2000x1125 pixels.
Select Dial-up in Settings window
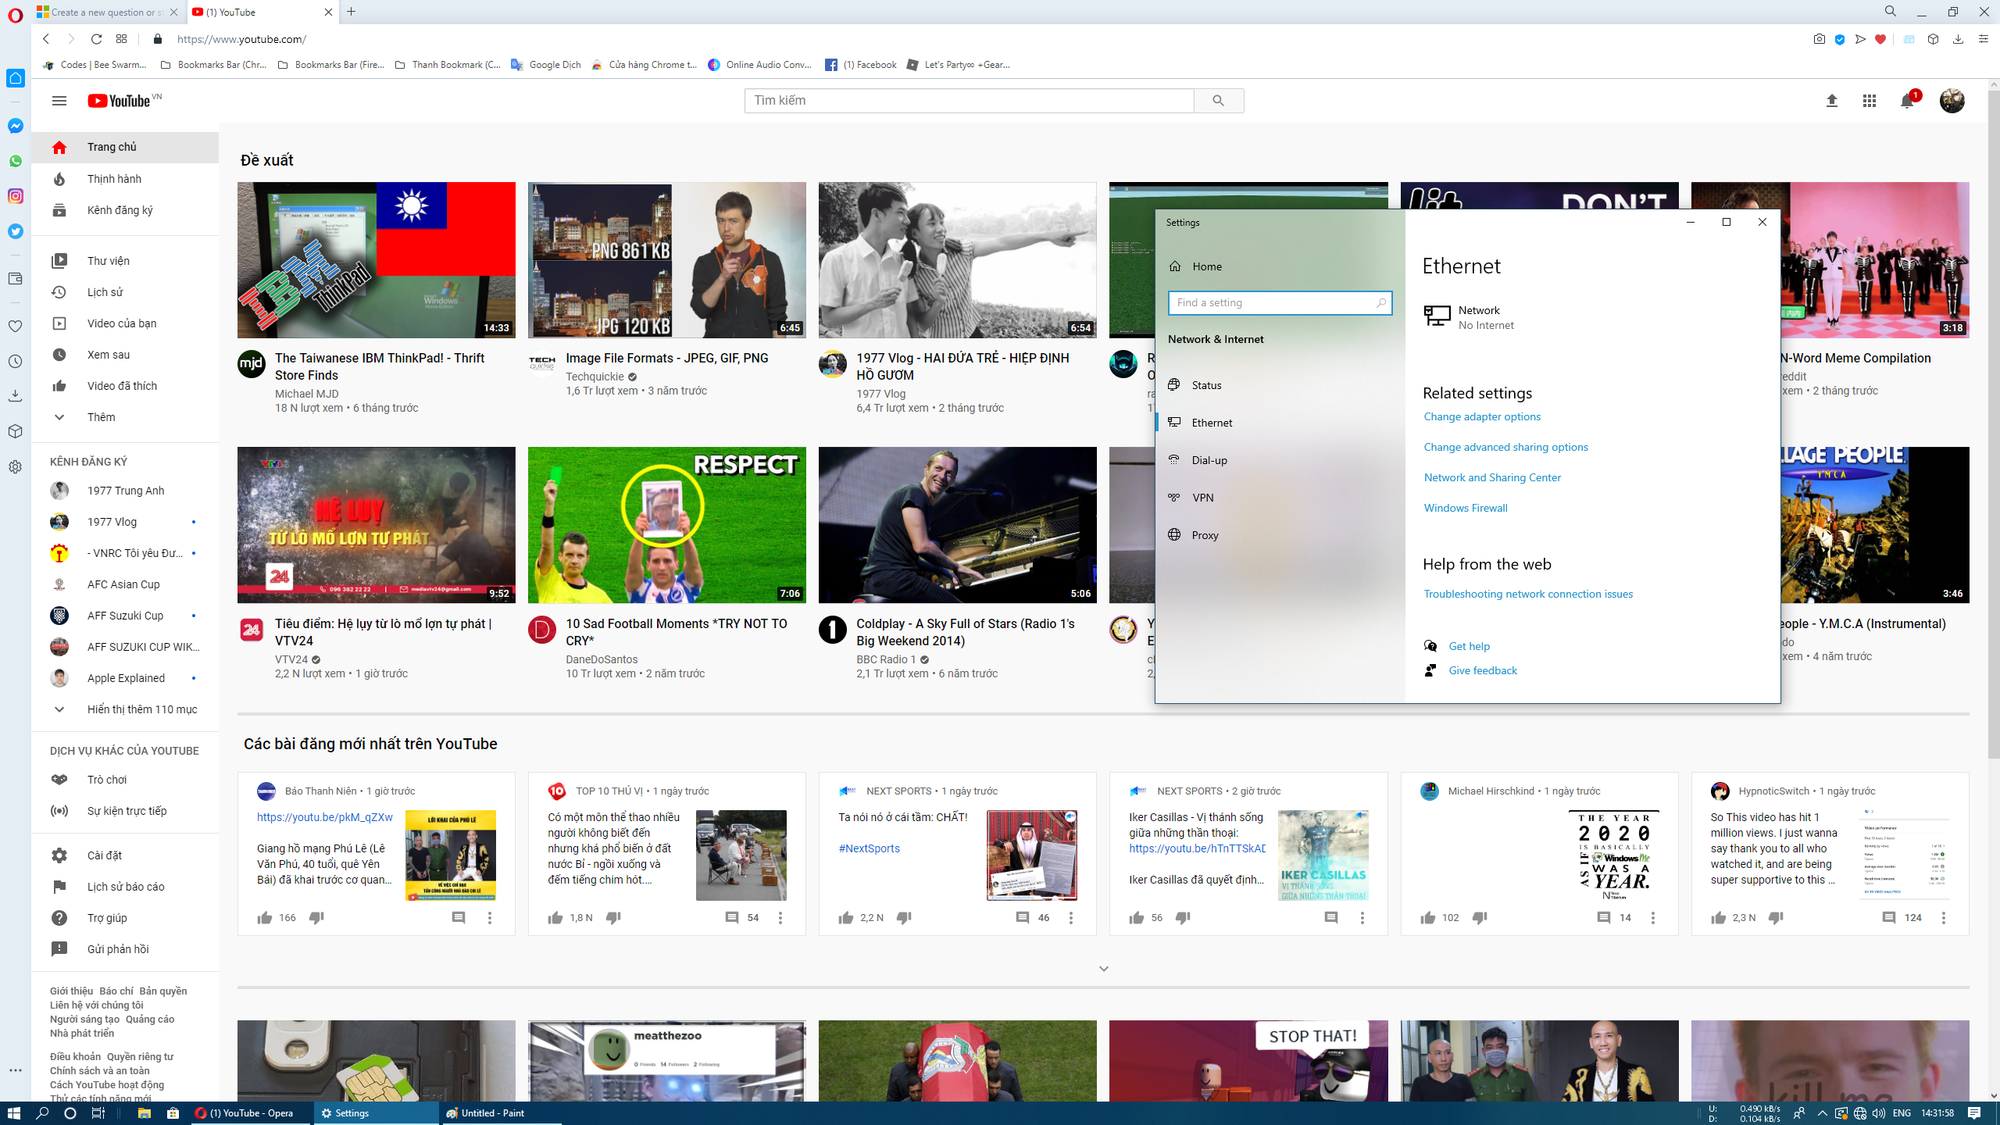1280,460
